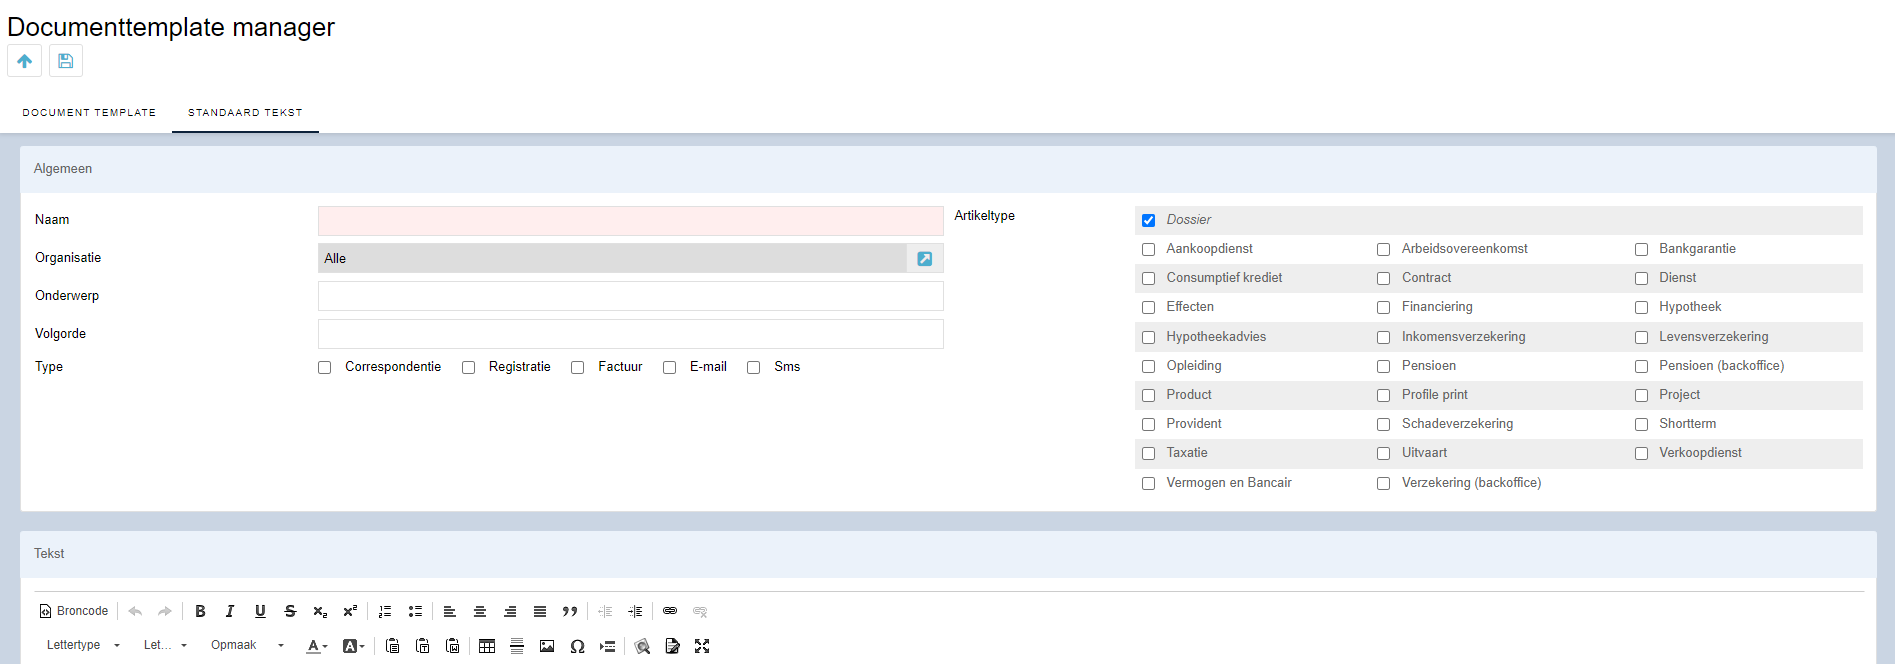Insert a horizontal line
The image size is (1895, 664).
click(517, 646)
